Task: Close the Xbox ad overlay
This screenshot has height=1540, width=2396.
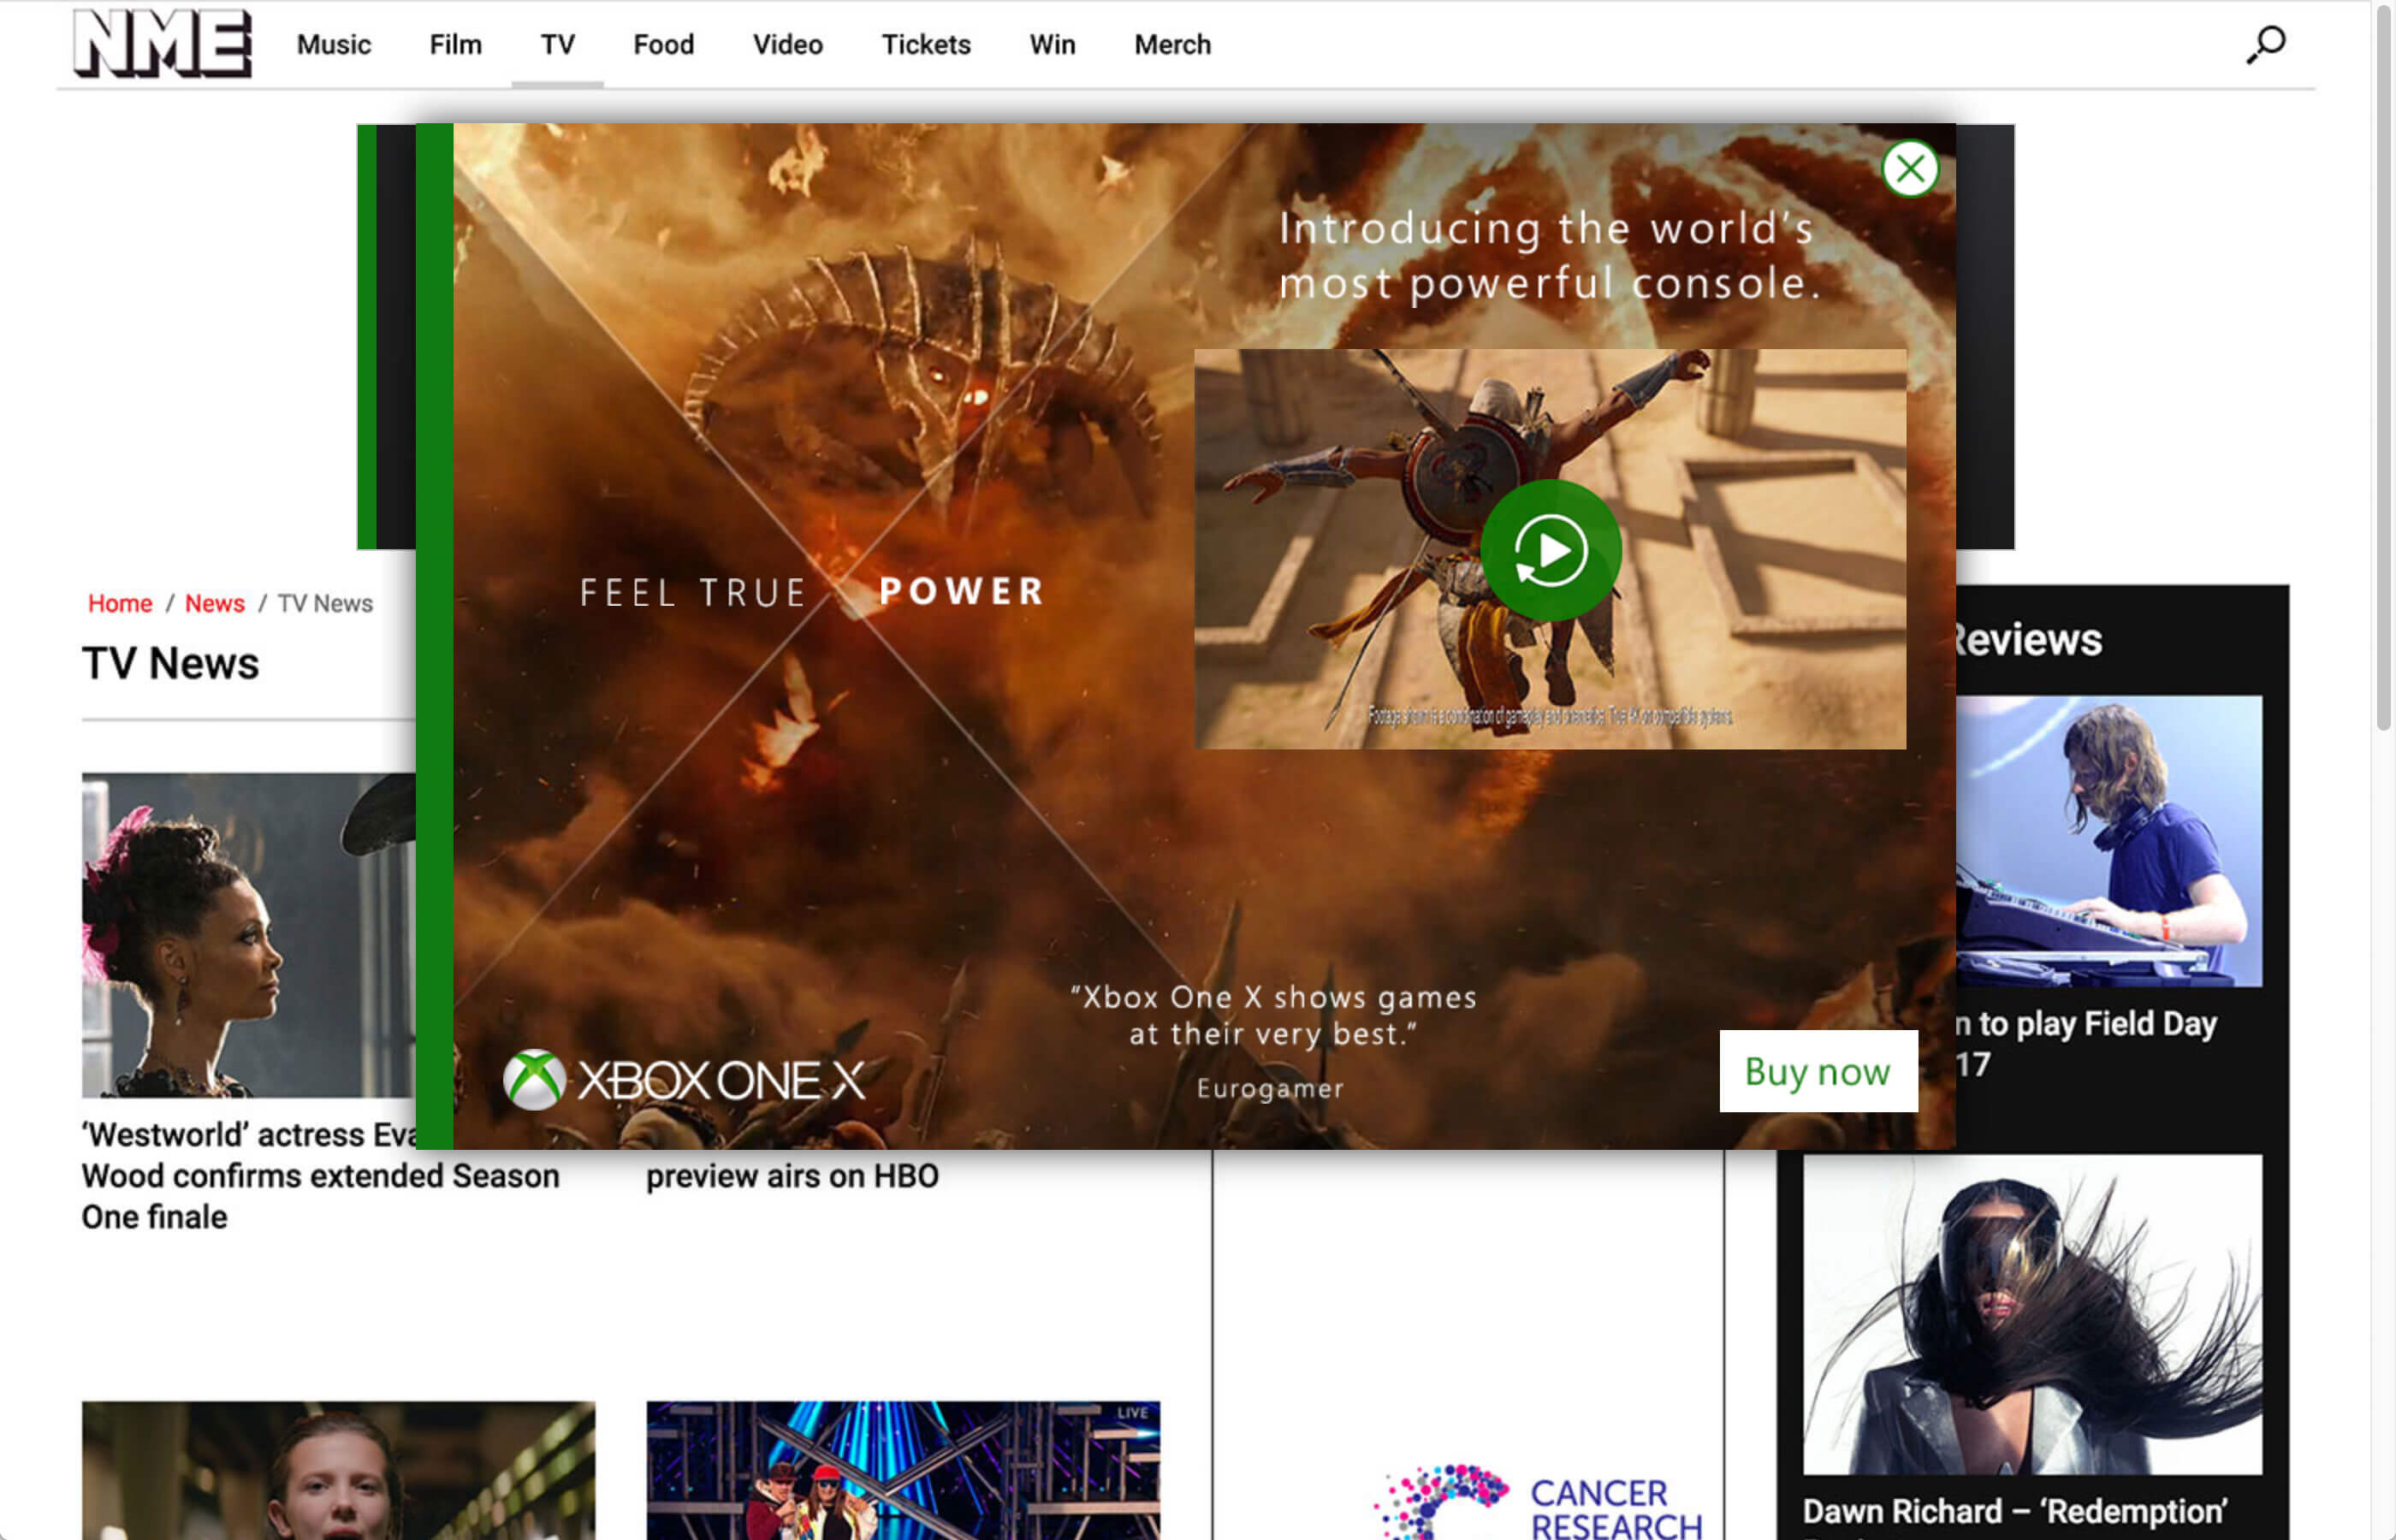Action: click(x=1909, y=168)
